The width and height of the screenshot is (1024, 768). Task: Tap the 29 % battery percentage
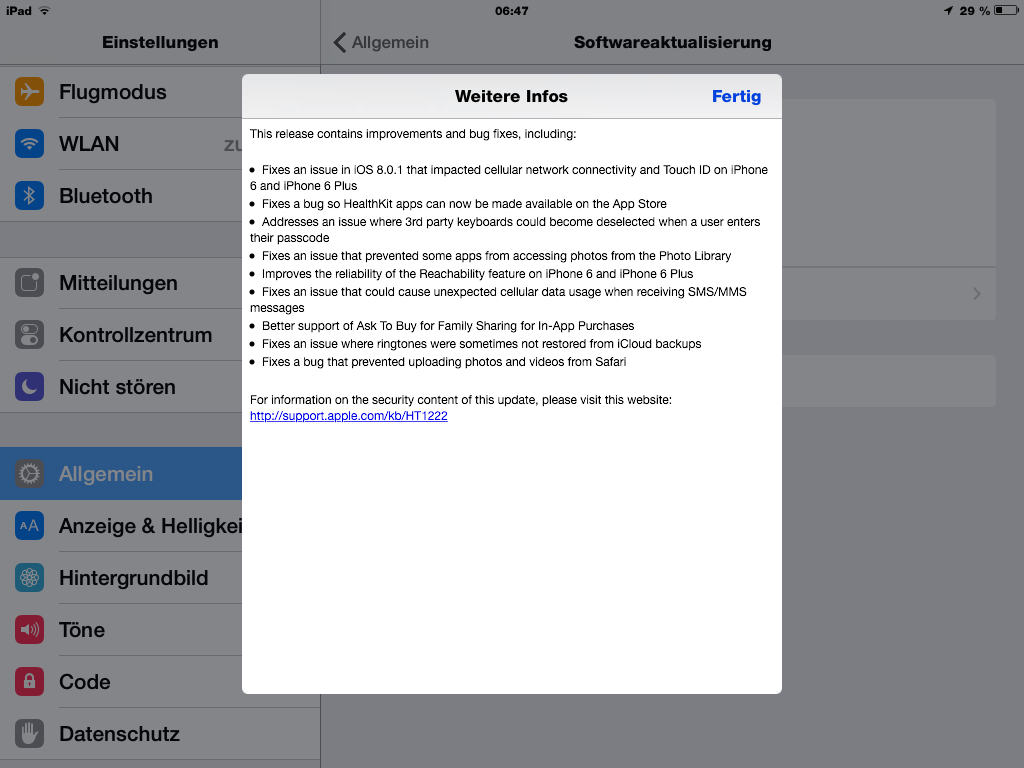[974, 10]
